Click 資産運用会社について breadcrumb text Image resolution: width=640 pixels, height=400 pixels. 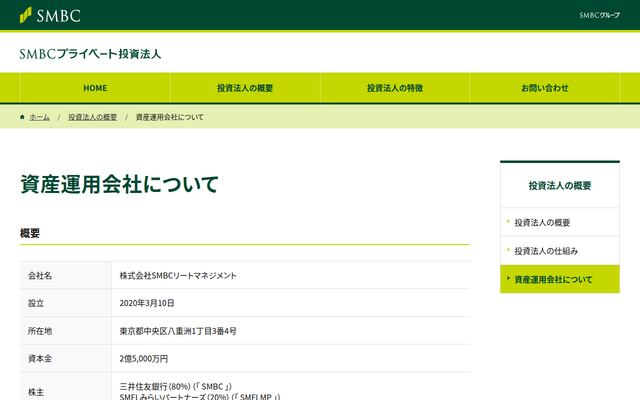coord(169,117)
